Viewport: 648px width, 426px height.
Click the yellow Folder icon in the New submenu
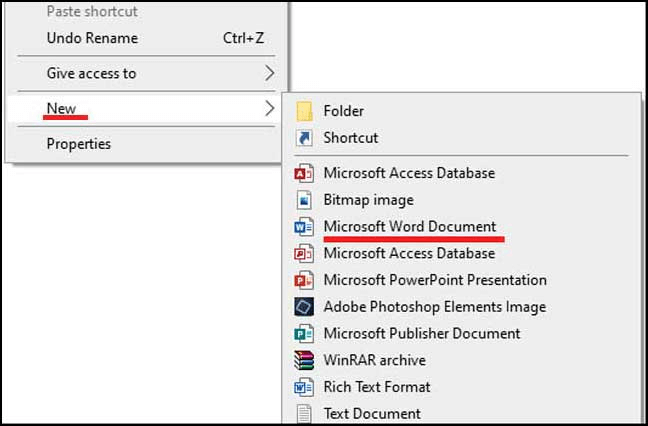tap(304, 111)
